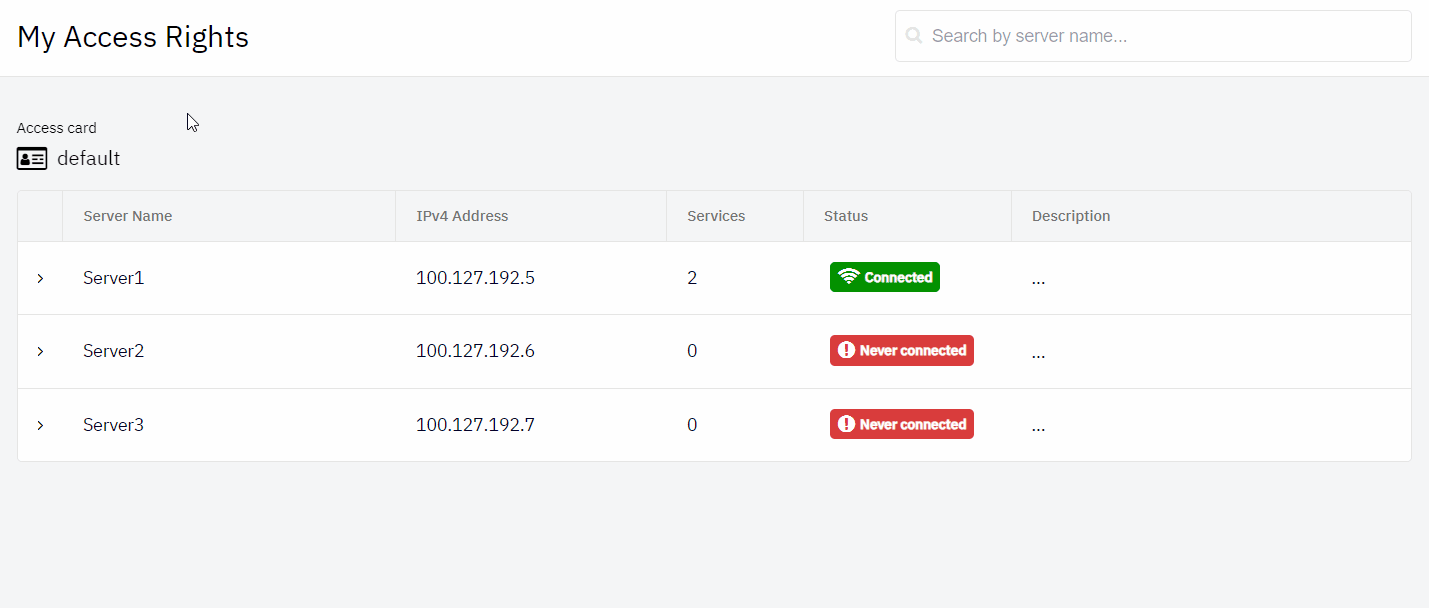Viewport: 1429px width, 608px height.
Task: Click the warning icon in Server2 status
Action: [x=846, y=350]
